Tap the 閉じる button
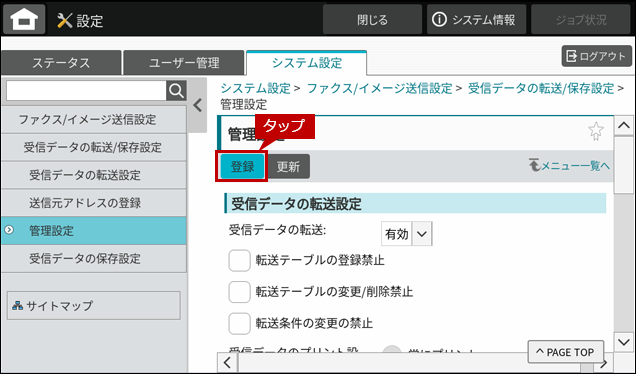Screen dimensions: 636x374 tap(372, 19)
